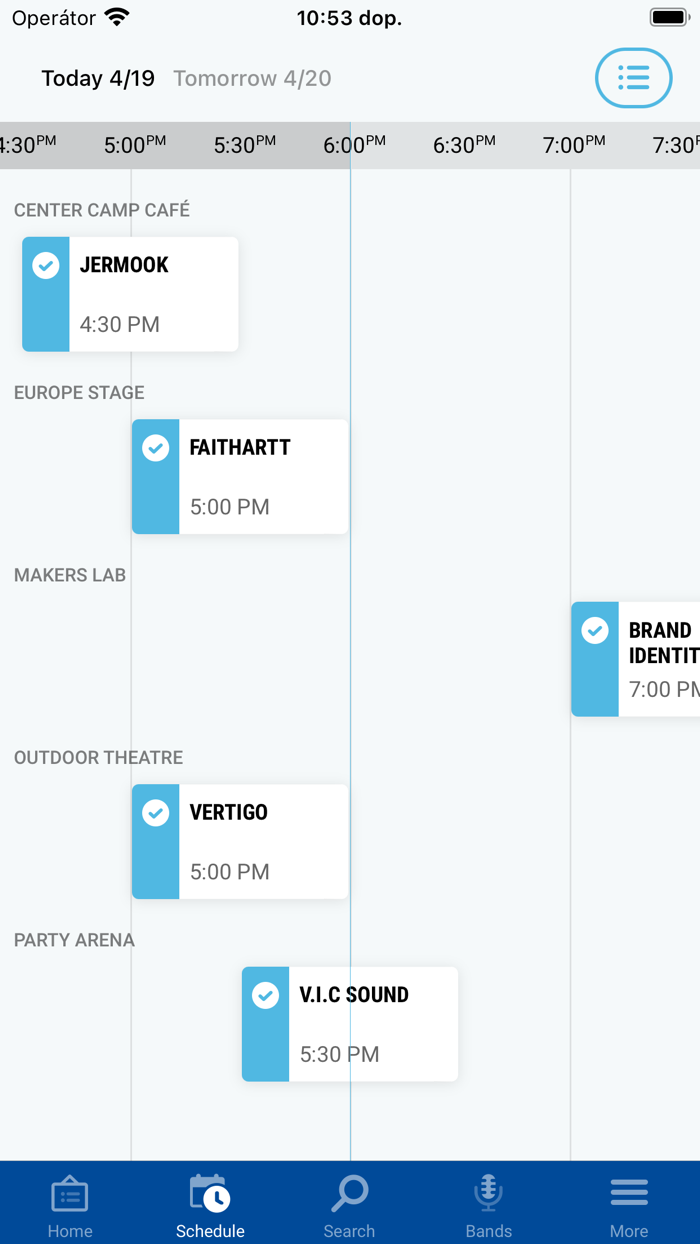Screen dimensions: 700x1244
Task: Tap the Schedule calendar icon
Action: pyautogui.click(x=210, y=1195)
